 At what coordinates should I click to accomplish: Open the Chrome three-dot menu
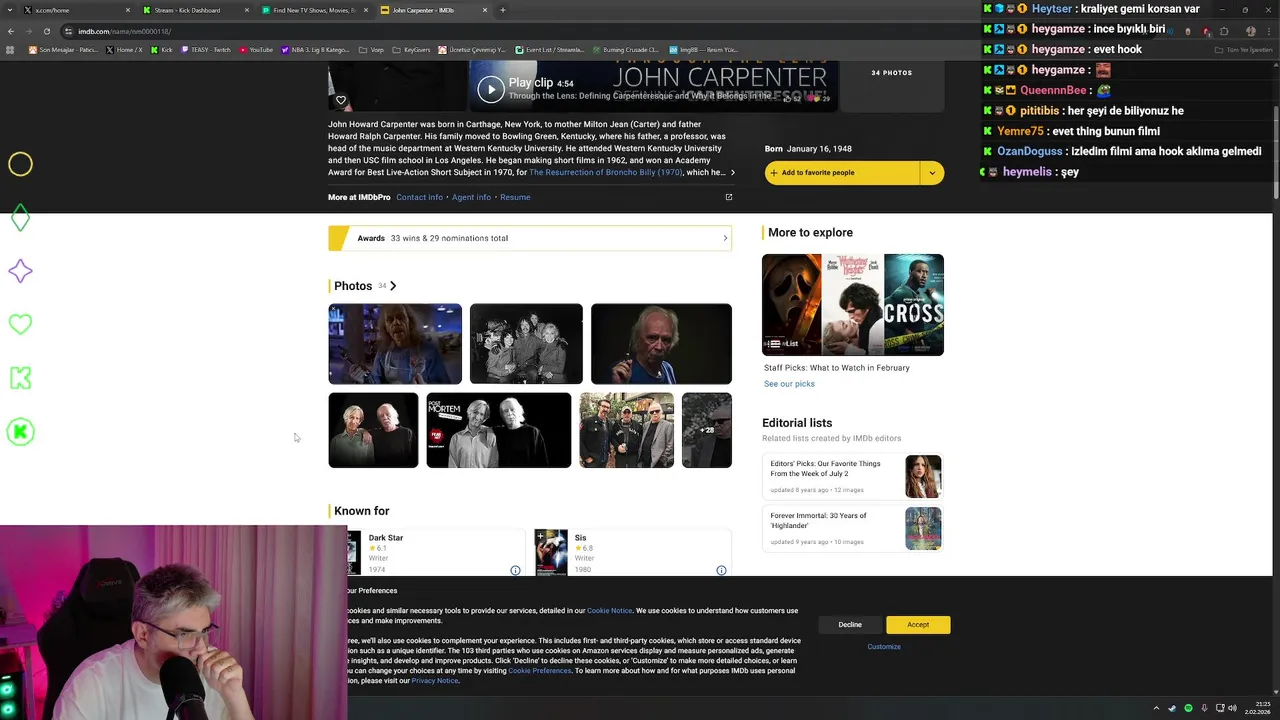(1268, 31)
